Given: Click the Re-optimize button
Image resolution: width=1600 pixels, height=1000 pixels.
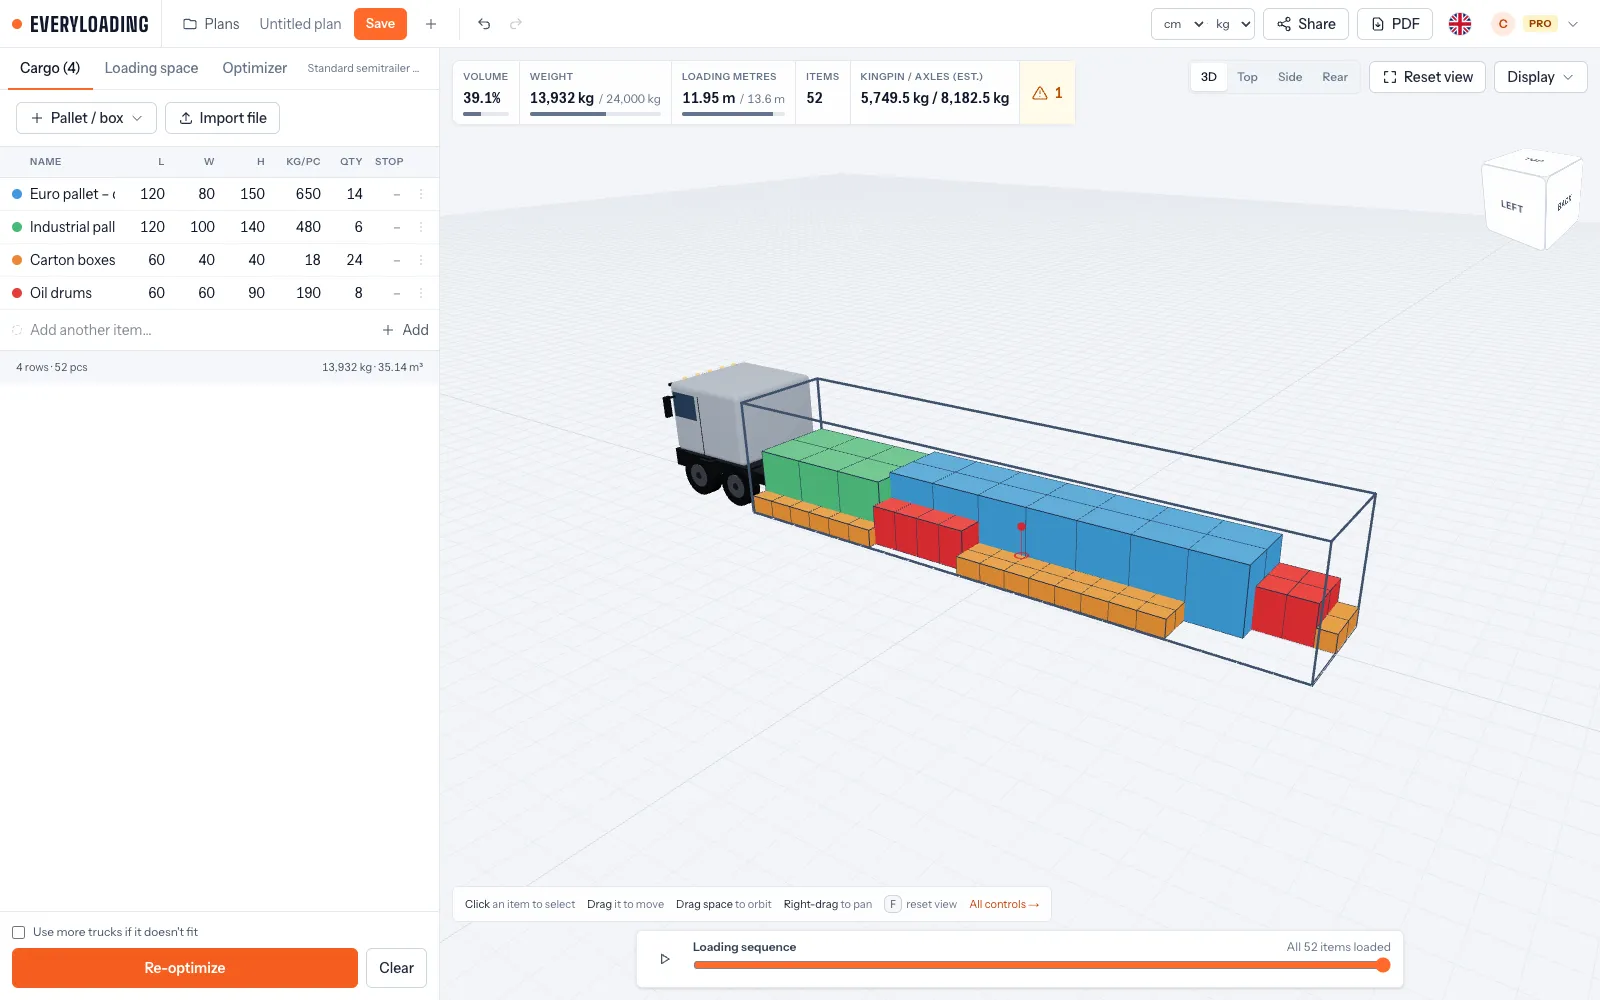Looking at the screenshot, I should (185, 968).
